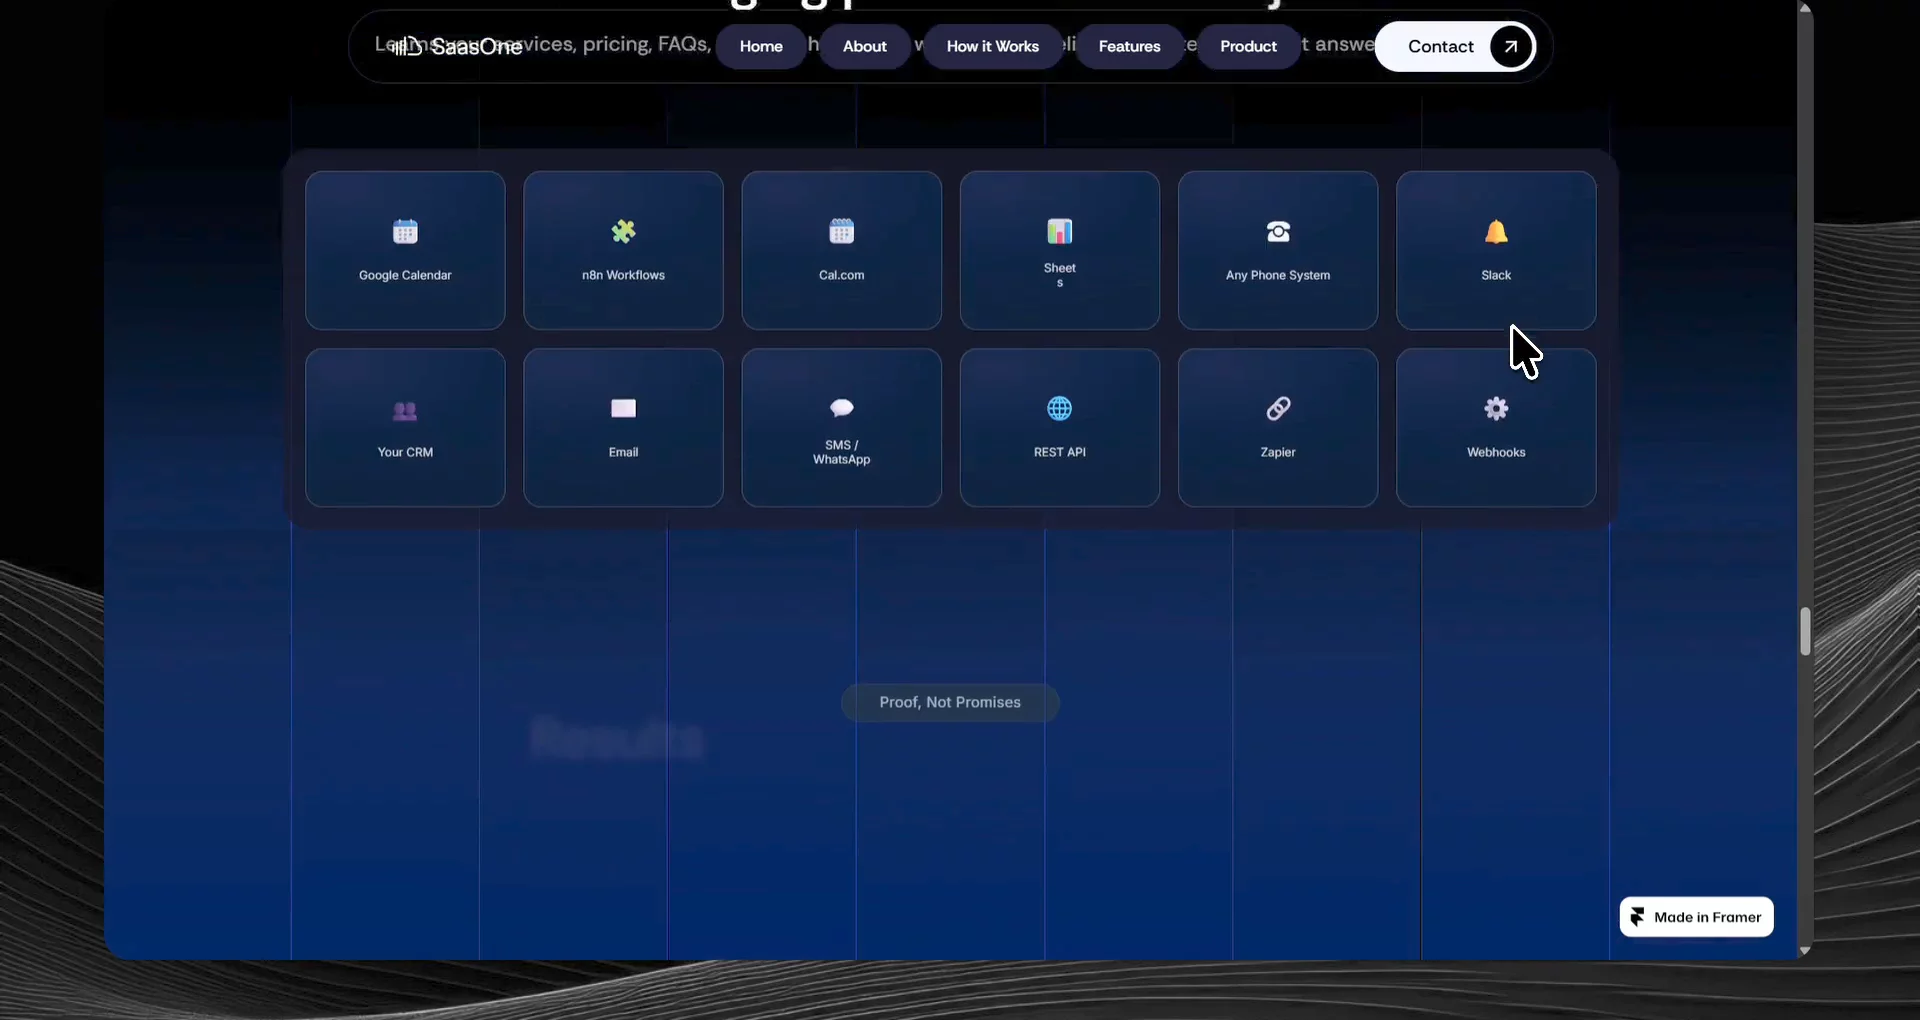Click the Google Calendar label text

click(405, 275)
